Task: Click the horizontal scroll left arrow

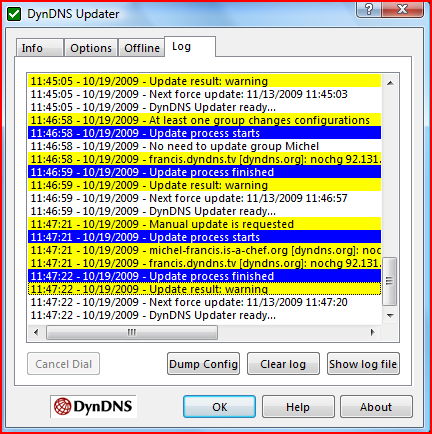Action: point(36,332)
